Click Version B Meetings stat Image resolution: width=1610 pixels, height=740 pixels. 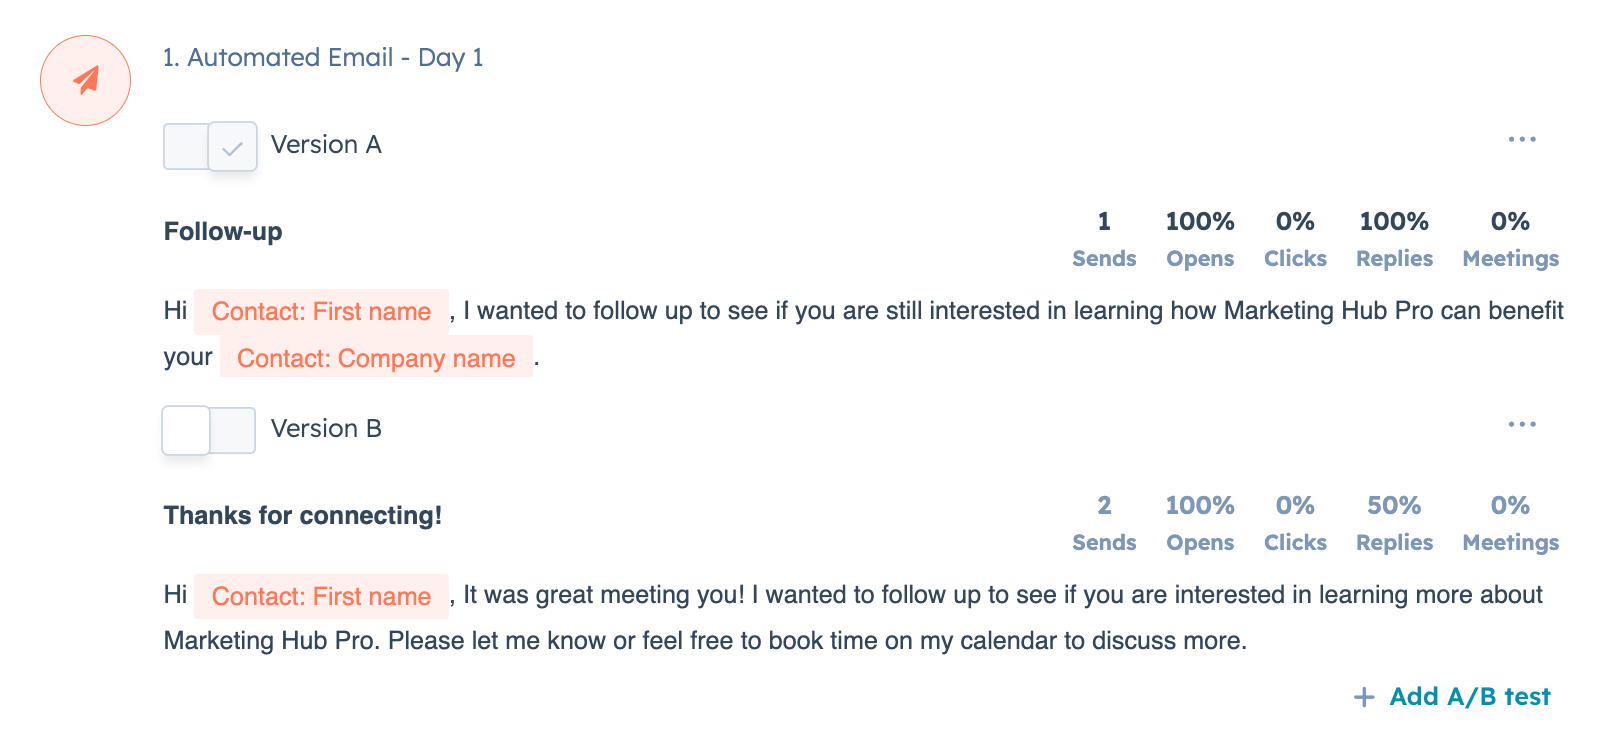[x=1510, y=523]
